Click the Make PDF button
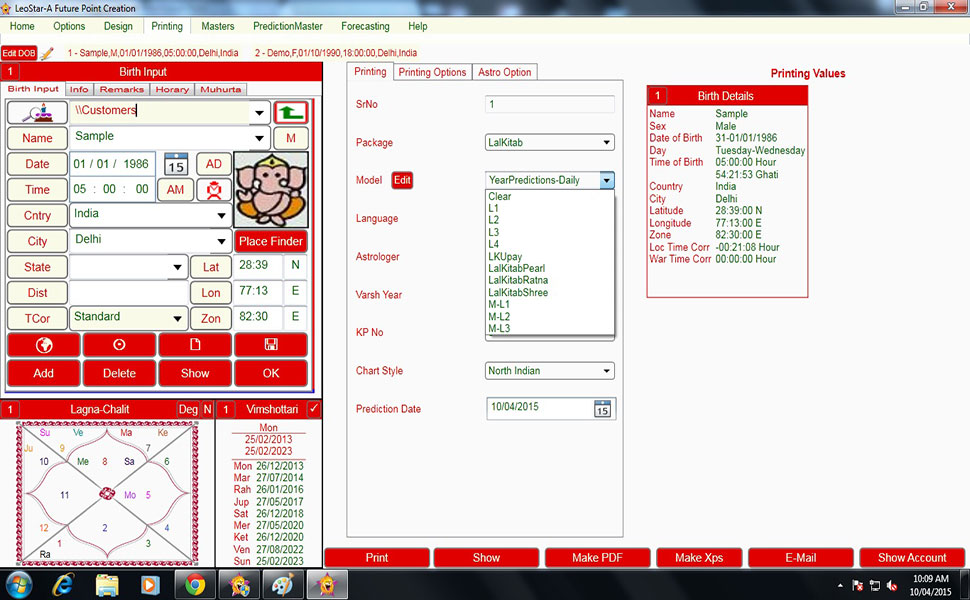Screen dimensions: 970x600 click(x=597, y=558)
